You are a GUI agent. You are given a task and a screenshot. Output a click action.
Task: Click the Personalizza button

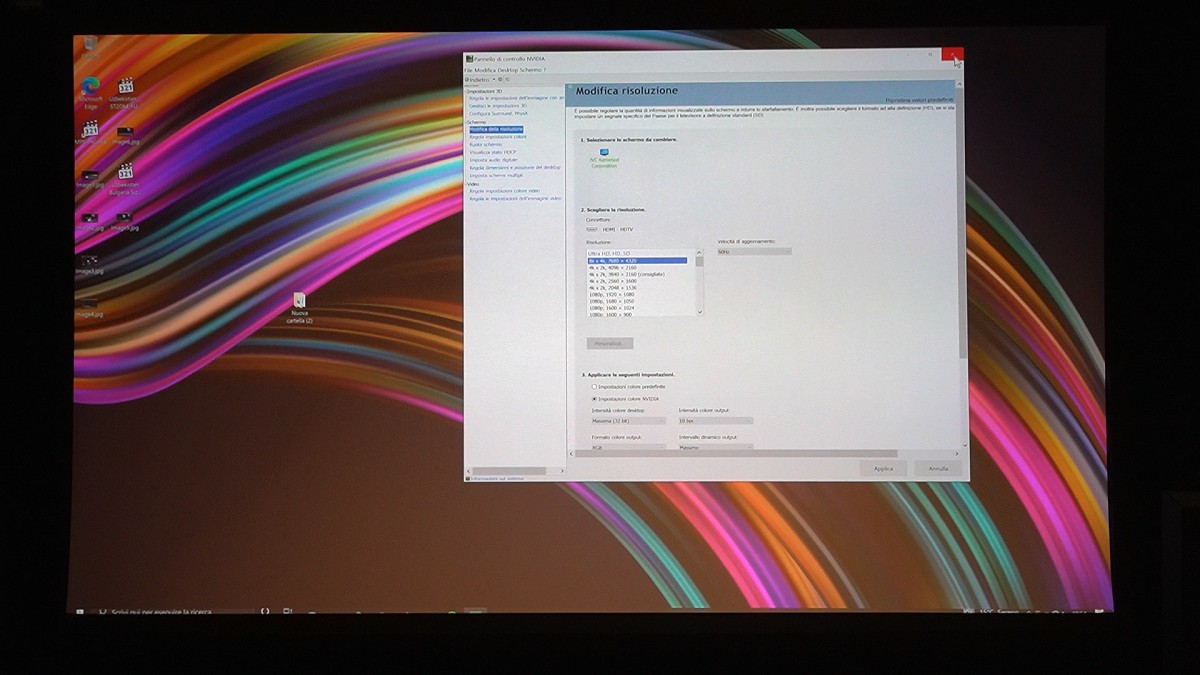coord(610,343)
